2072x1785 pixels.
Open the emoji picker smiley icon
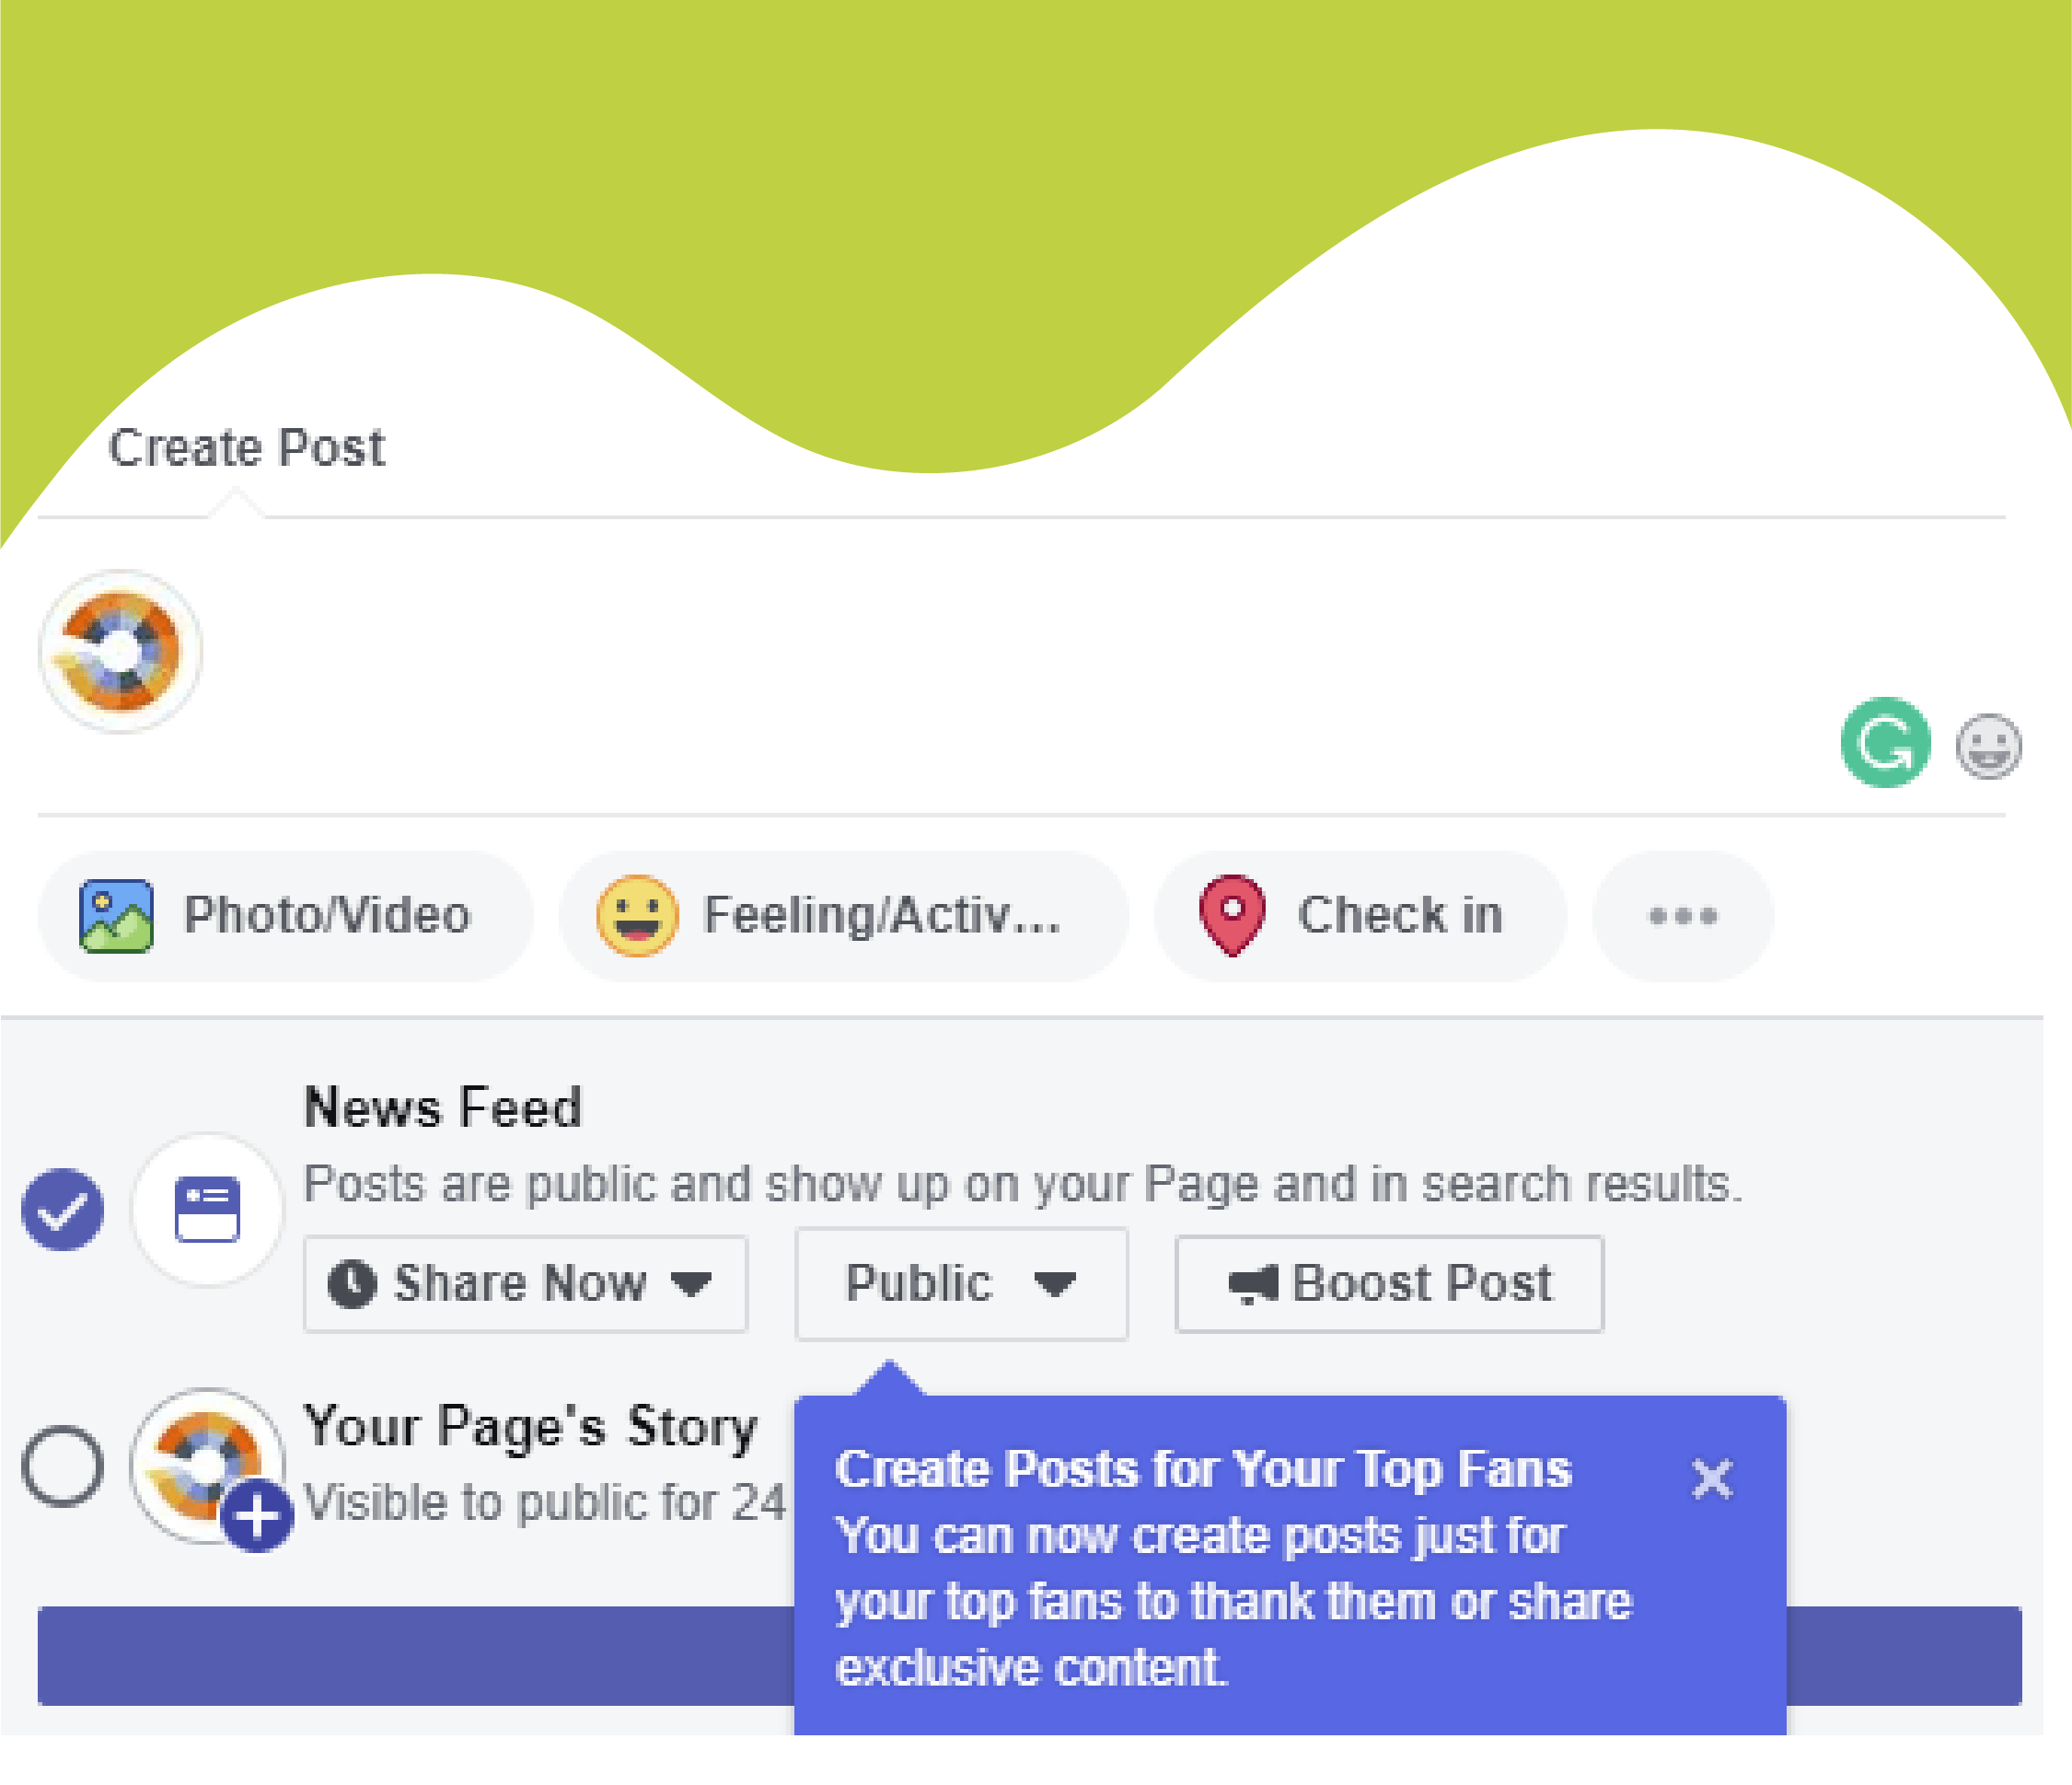pos(1988,746)
